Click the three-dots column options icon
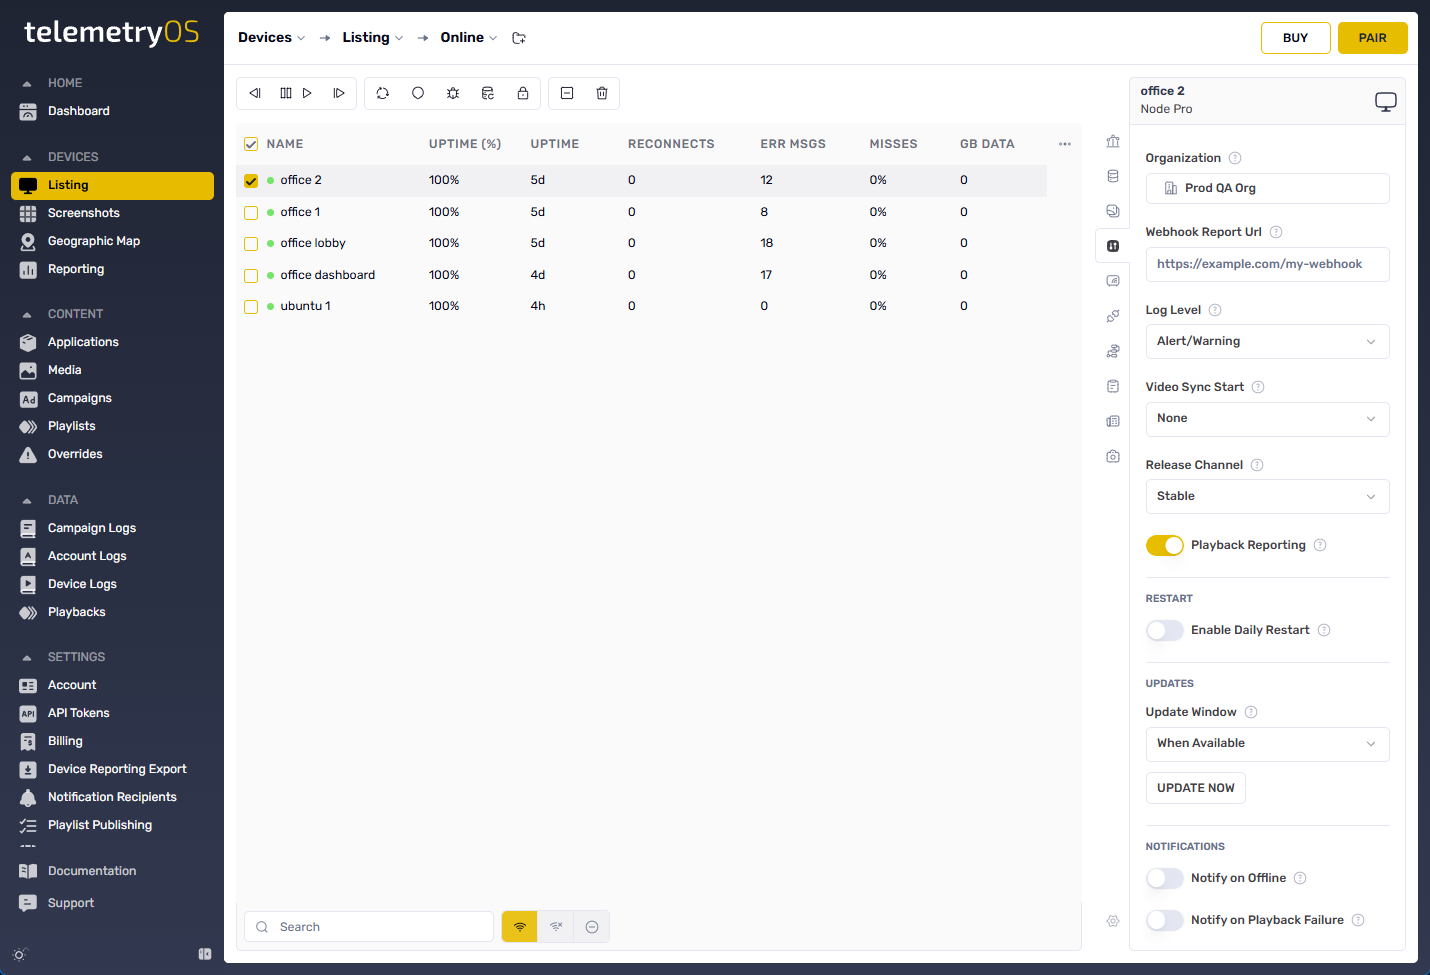This screenshot has height=975, width=1430. point(1065,144)
